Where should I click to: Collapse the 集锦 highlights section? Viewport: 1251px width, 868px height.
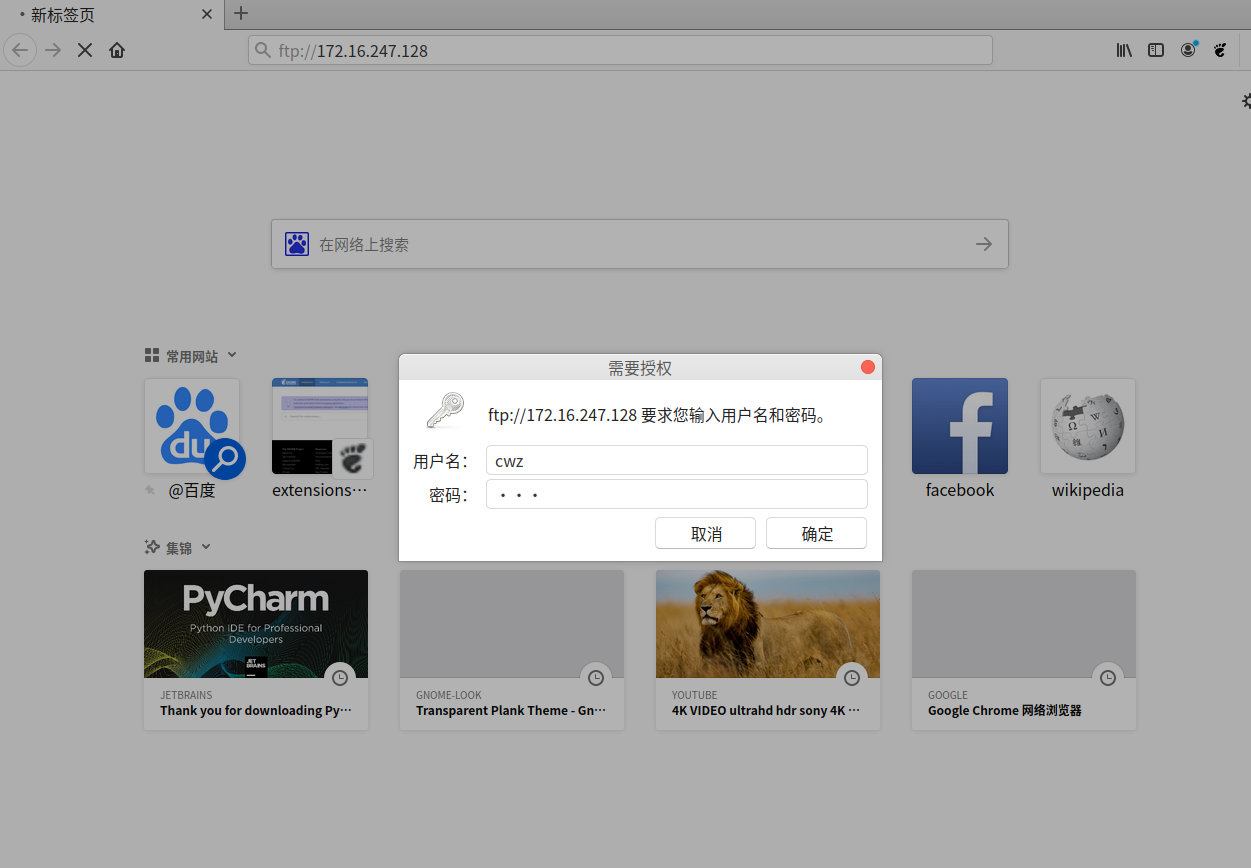[206, 547]
